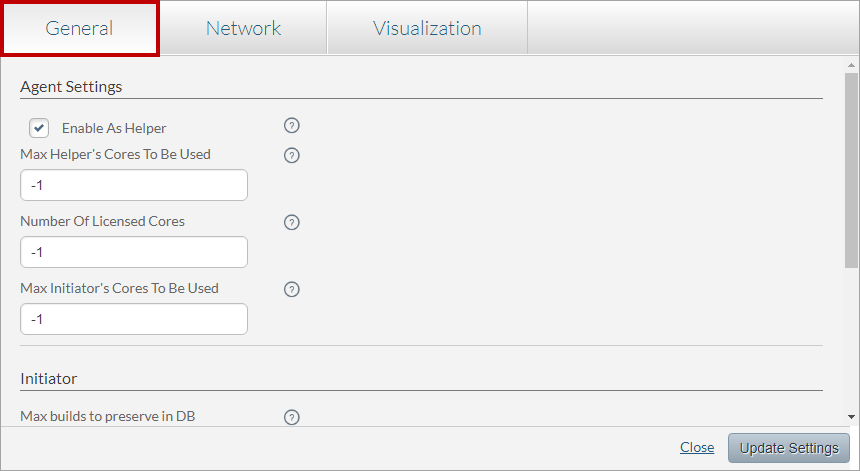Screen dimensions: 860x471
Task: Click the Close link
Action: click(697, 447)
